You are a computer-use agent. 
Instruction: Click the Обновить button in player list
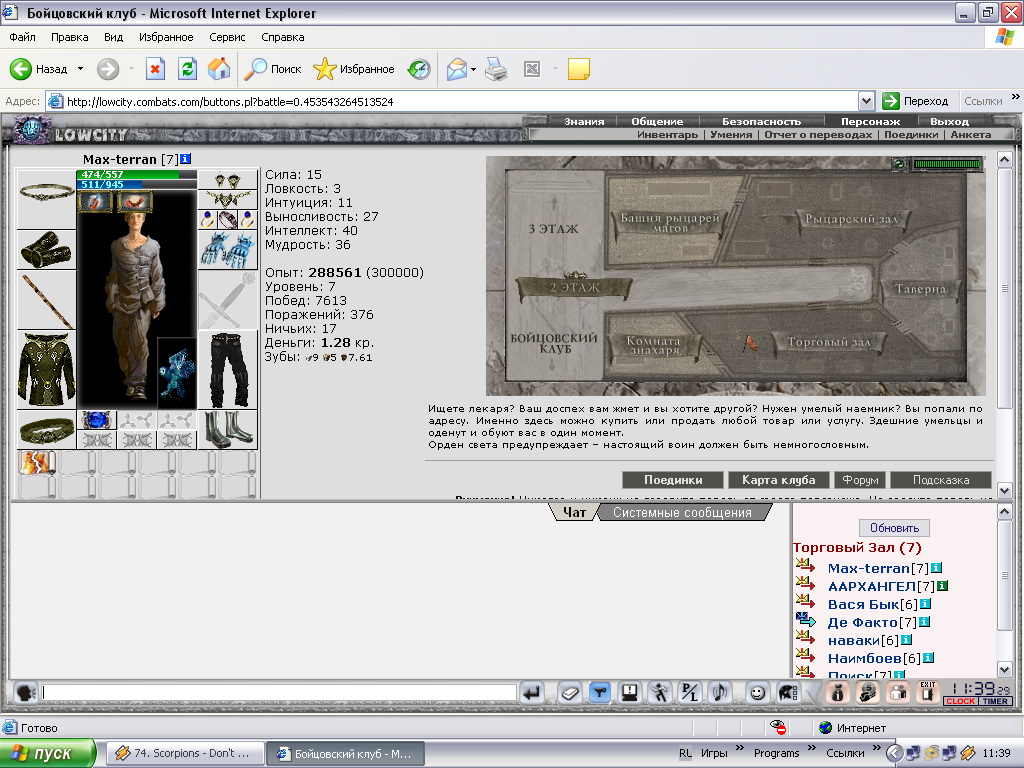(894, 528)
